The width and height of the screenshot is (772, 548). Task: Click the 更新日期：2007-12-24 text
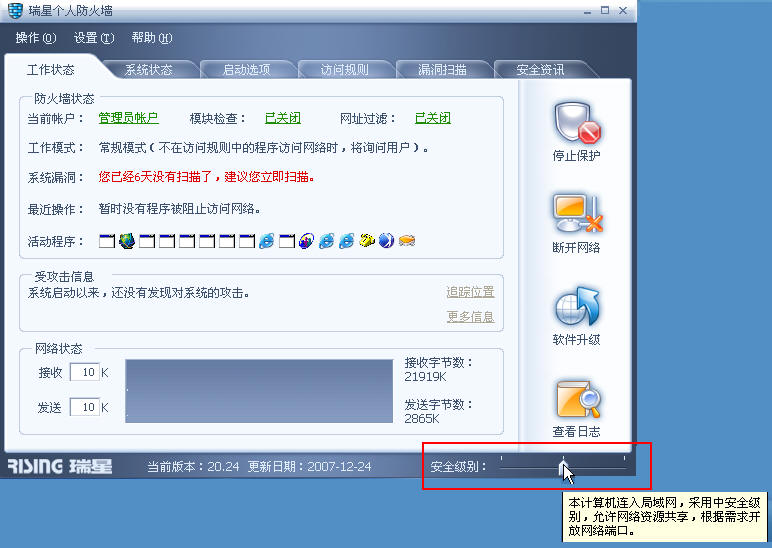[x=309, y=466]
